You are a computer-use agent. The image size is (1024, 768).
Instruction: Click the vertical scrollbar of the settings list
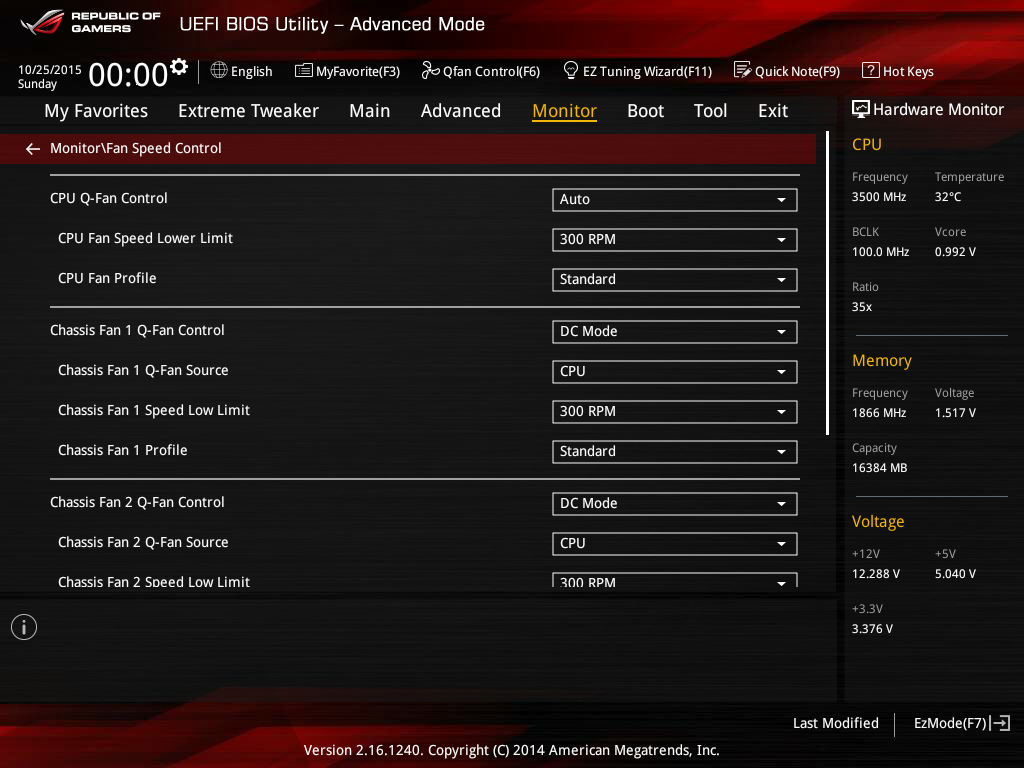(x=827, y=283)
